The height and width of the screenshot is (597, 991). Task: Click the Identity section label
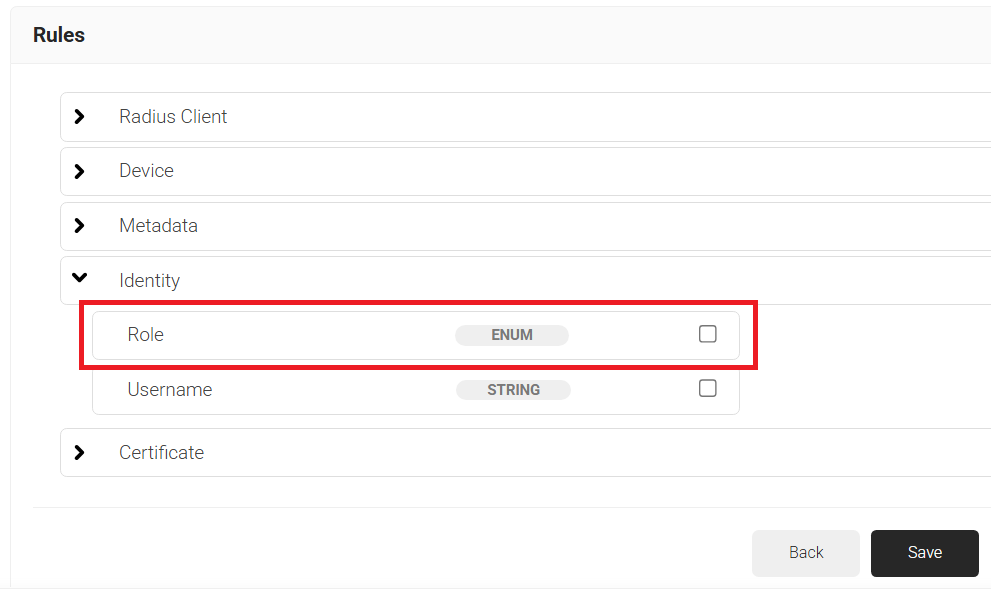[149, 281]
